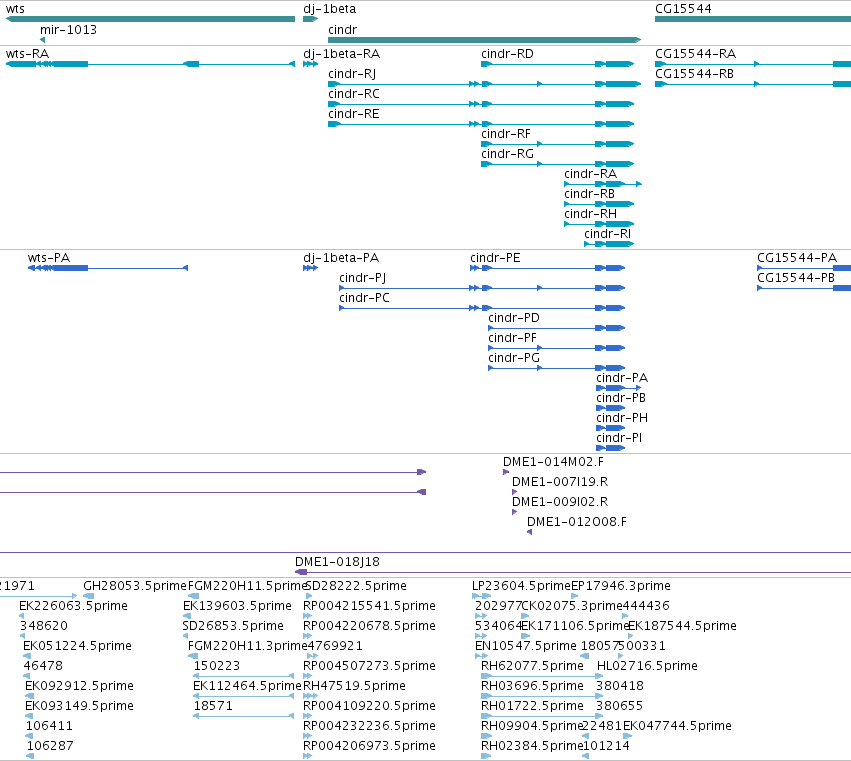Select the CG15544 gene label
Image resolution: width=851 pixels, height=761 pixels.
(683, 9)
